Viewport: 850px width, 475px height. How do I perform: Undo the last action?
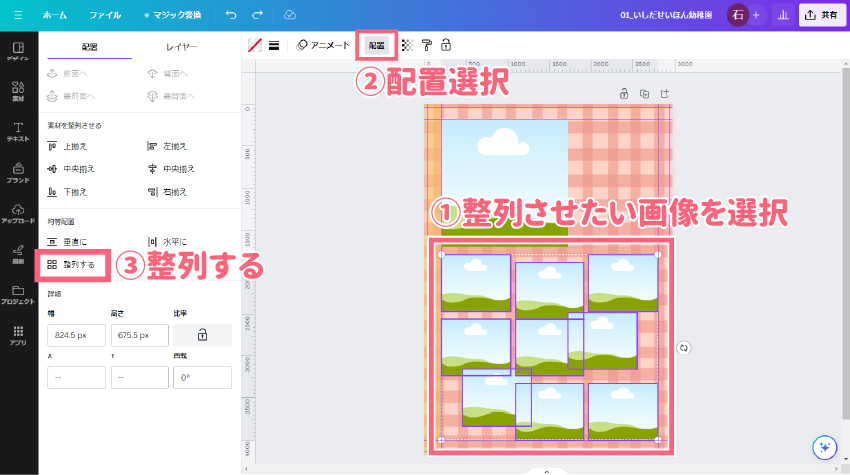tap(231, 15)
